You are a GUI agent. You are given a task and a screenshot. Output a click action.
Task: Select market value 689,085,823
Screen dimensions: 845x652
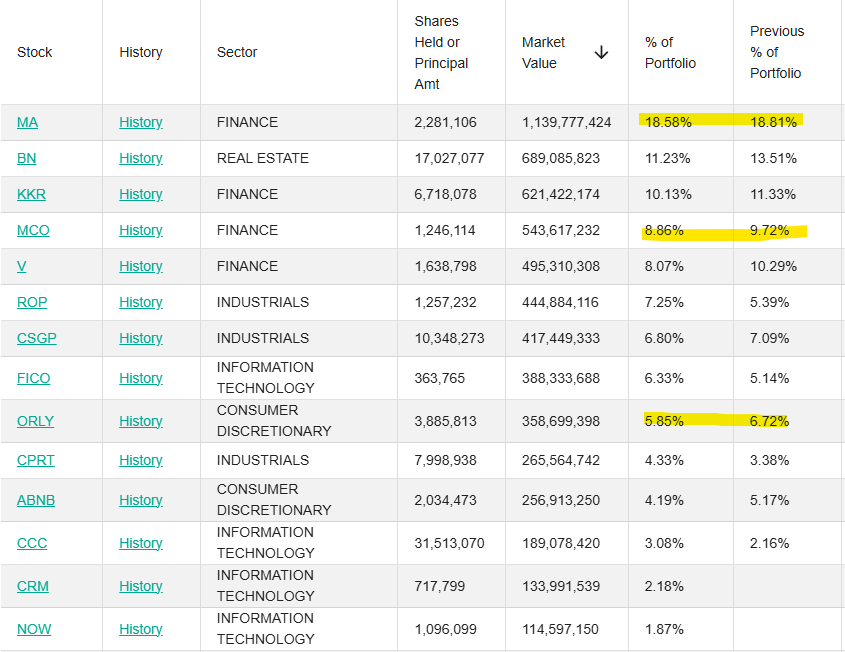[x=560, y=158]
